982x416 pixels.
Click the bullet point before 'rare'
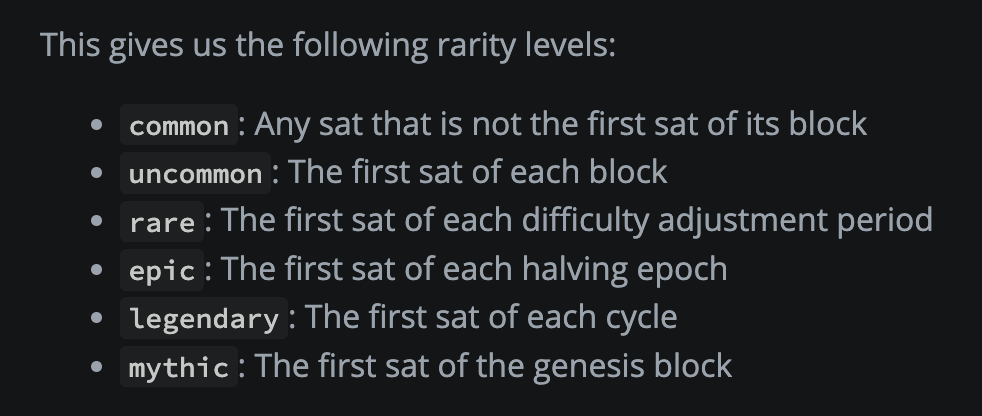coord(96,221)
